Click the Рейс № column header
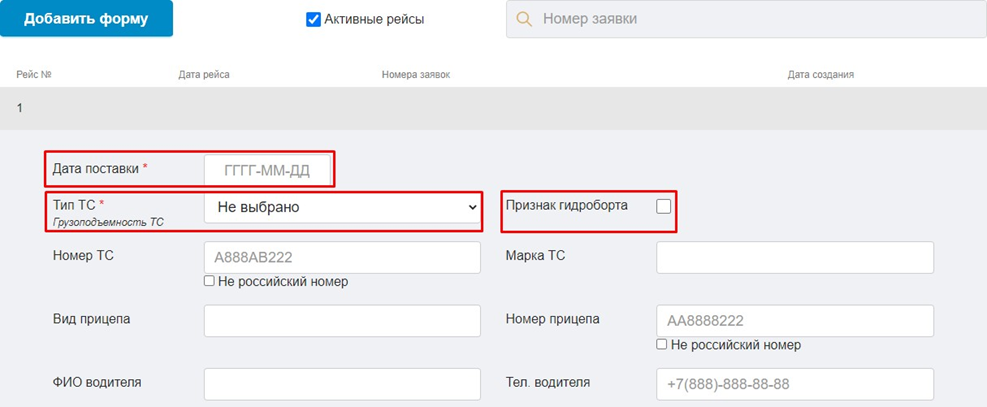The image size is (987, 407). [34, 75]
